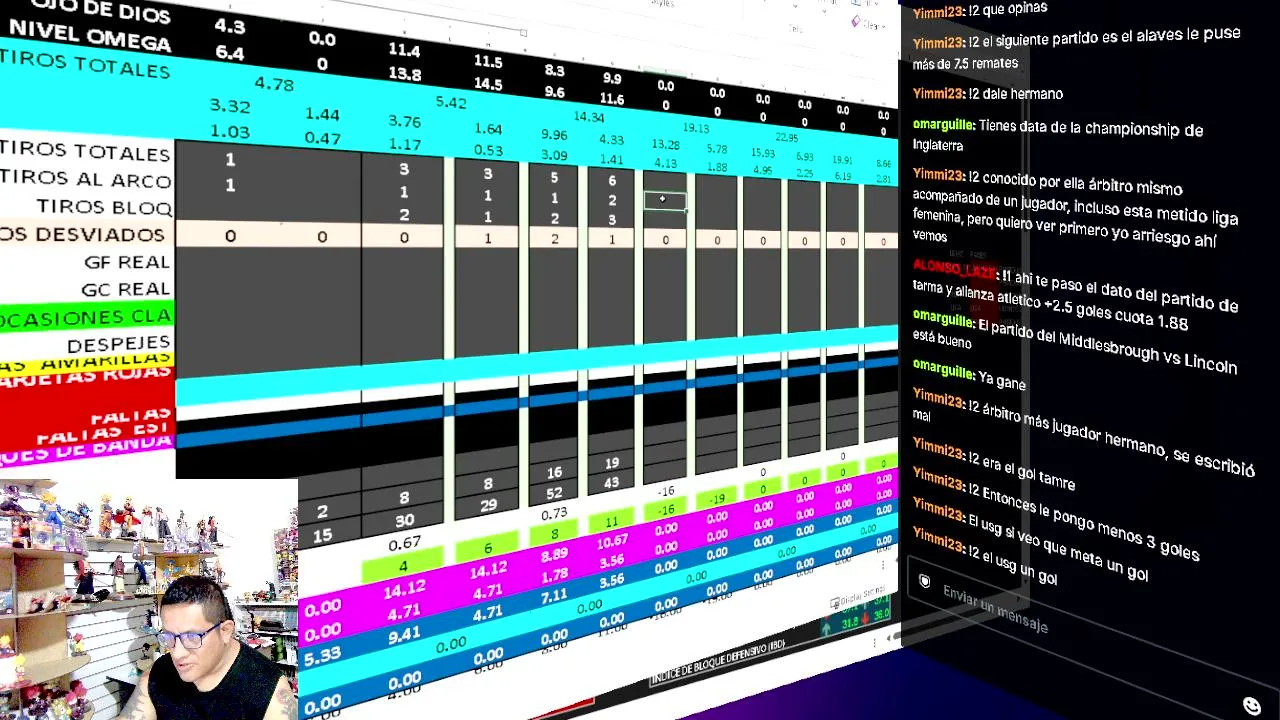This screenshot has width=1280, height=720.
Task: Select the TIROS AL ARCO row label
Action: pyautogui.click(x=86, y=180)
